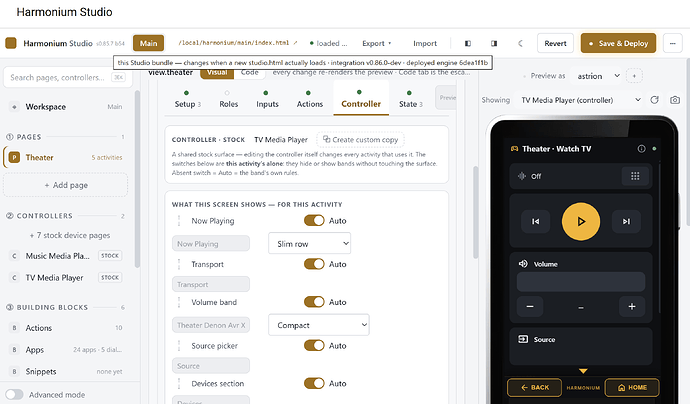Screen dimensions: 690x404
Task: Click the Harmonium Studio logo square
Action: click(x=11, y=43)
